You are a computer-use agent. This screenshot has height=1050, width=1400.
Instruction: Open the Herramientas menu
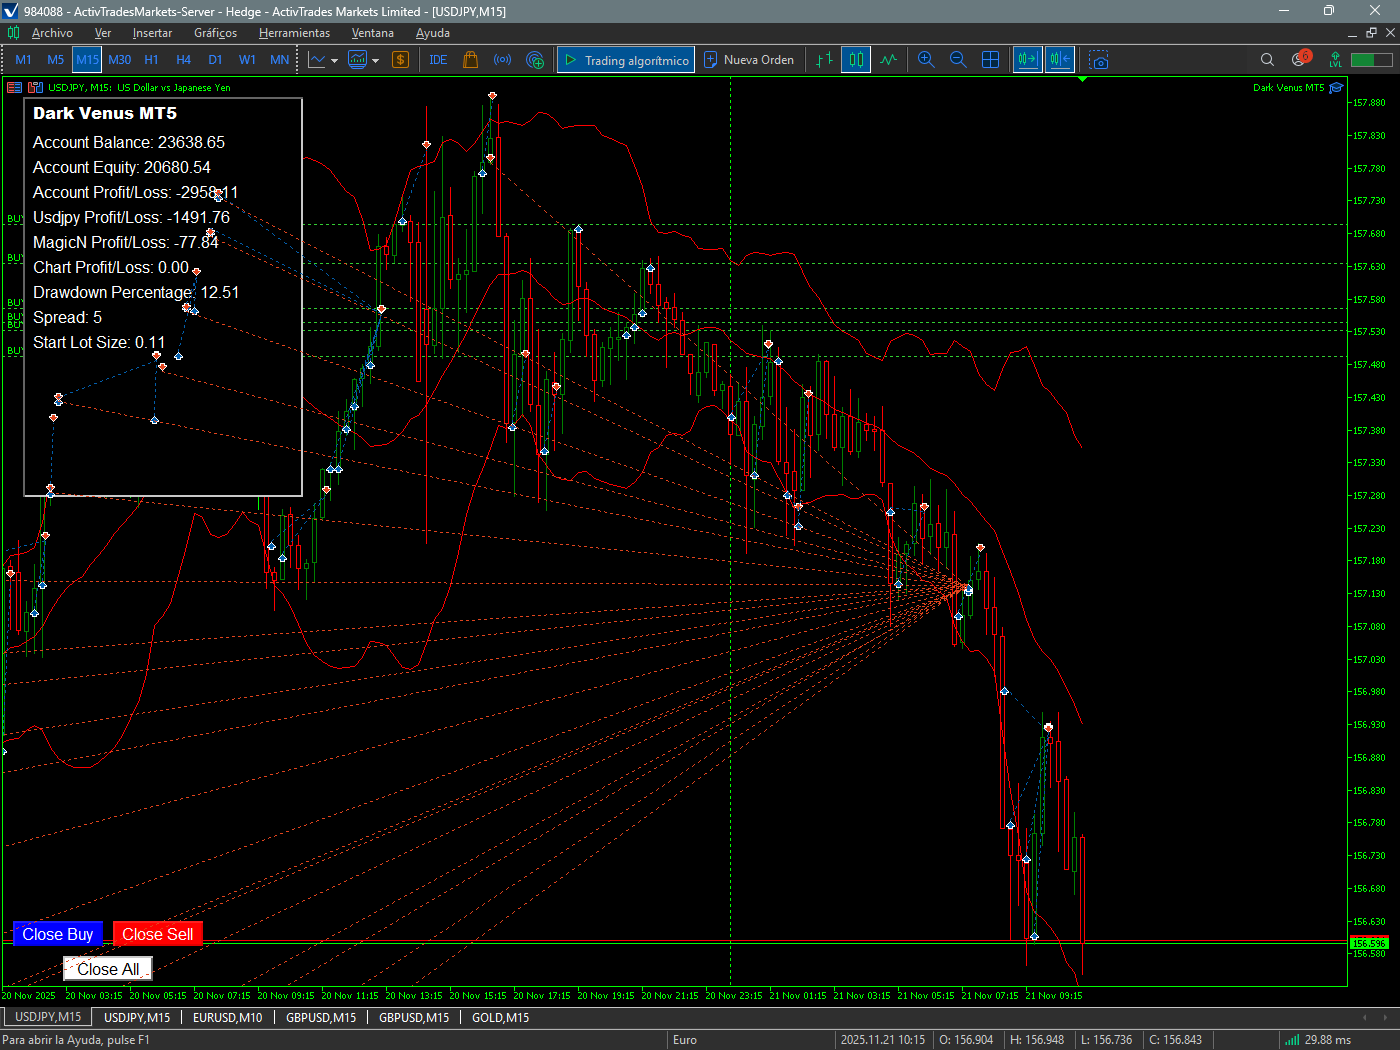click(294, 33)
